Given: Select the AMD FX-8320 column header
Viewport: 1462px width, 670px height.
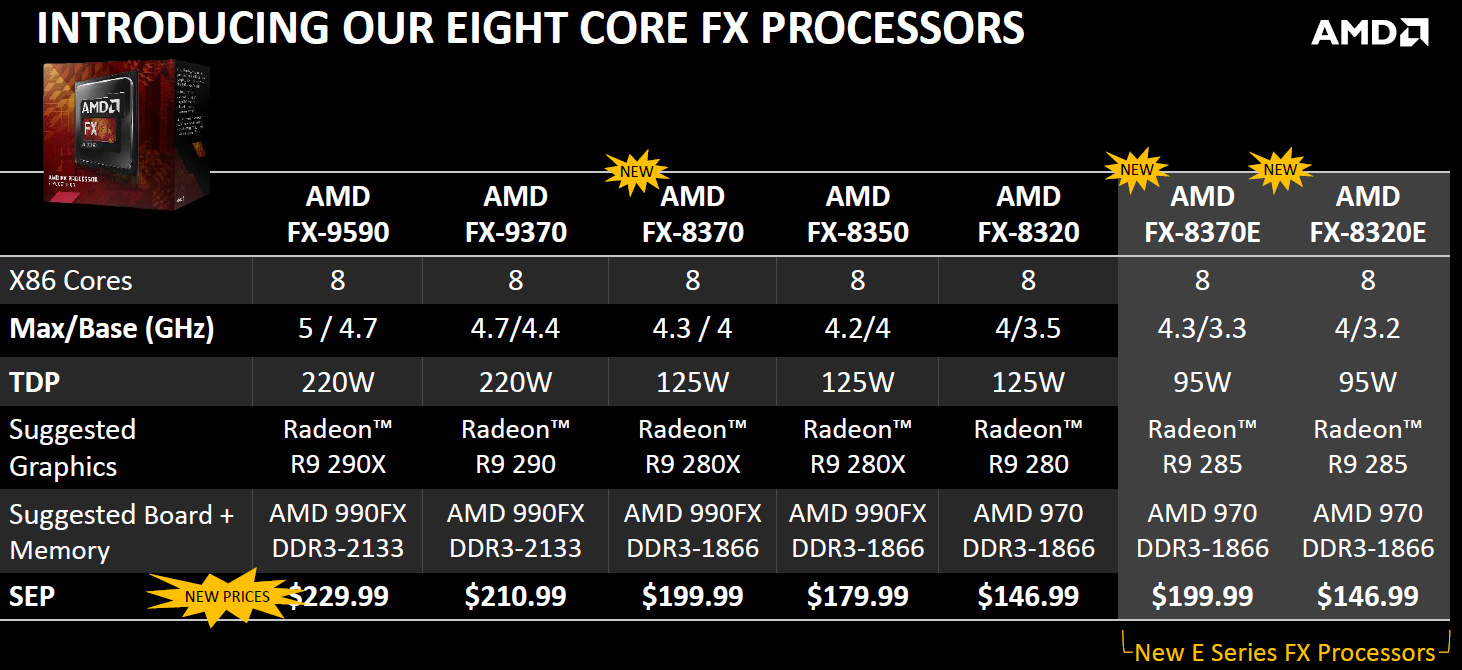Looking at the screenshot, I should 1028,214.
